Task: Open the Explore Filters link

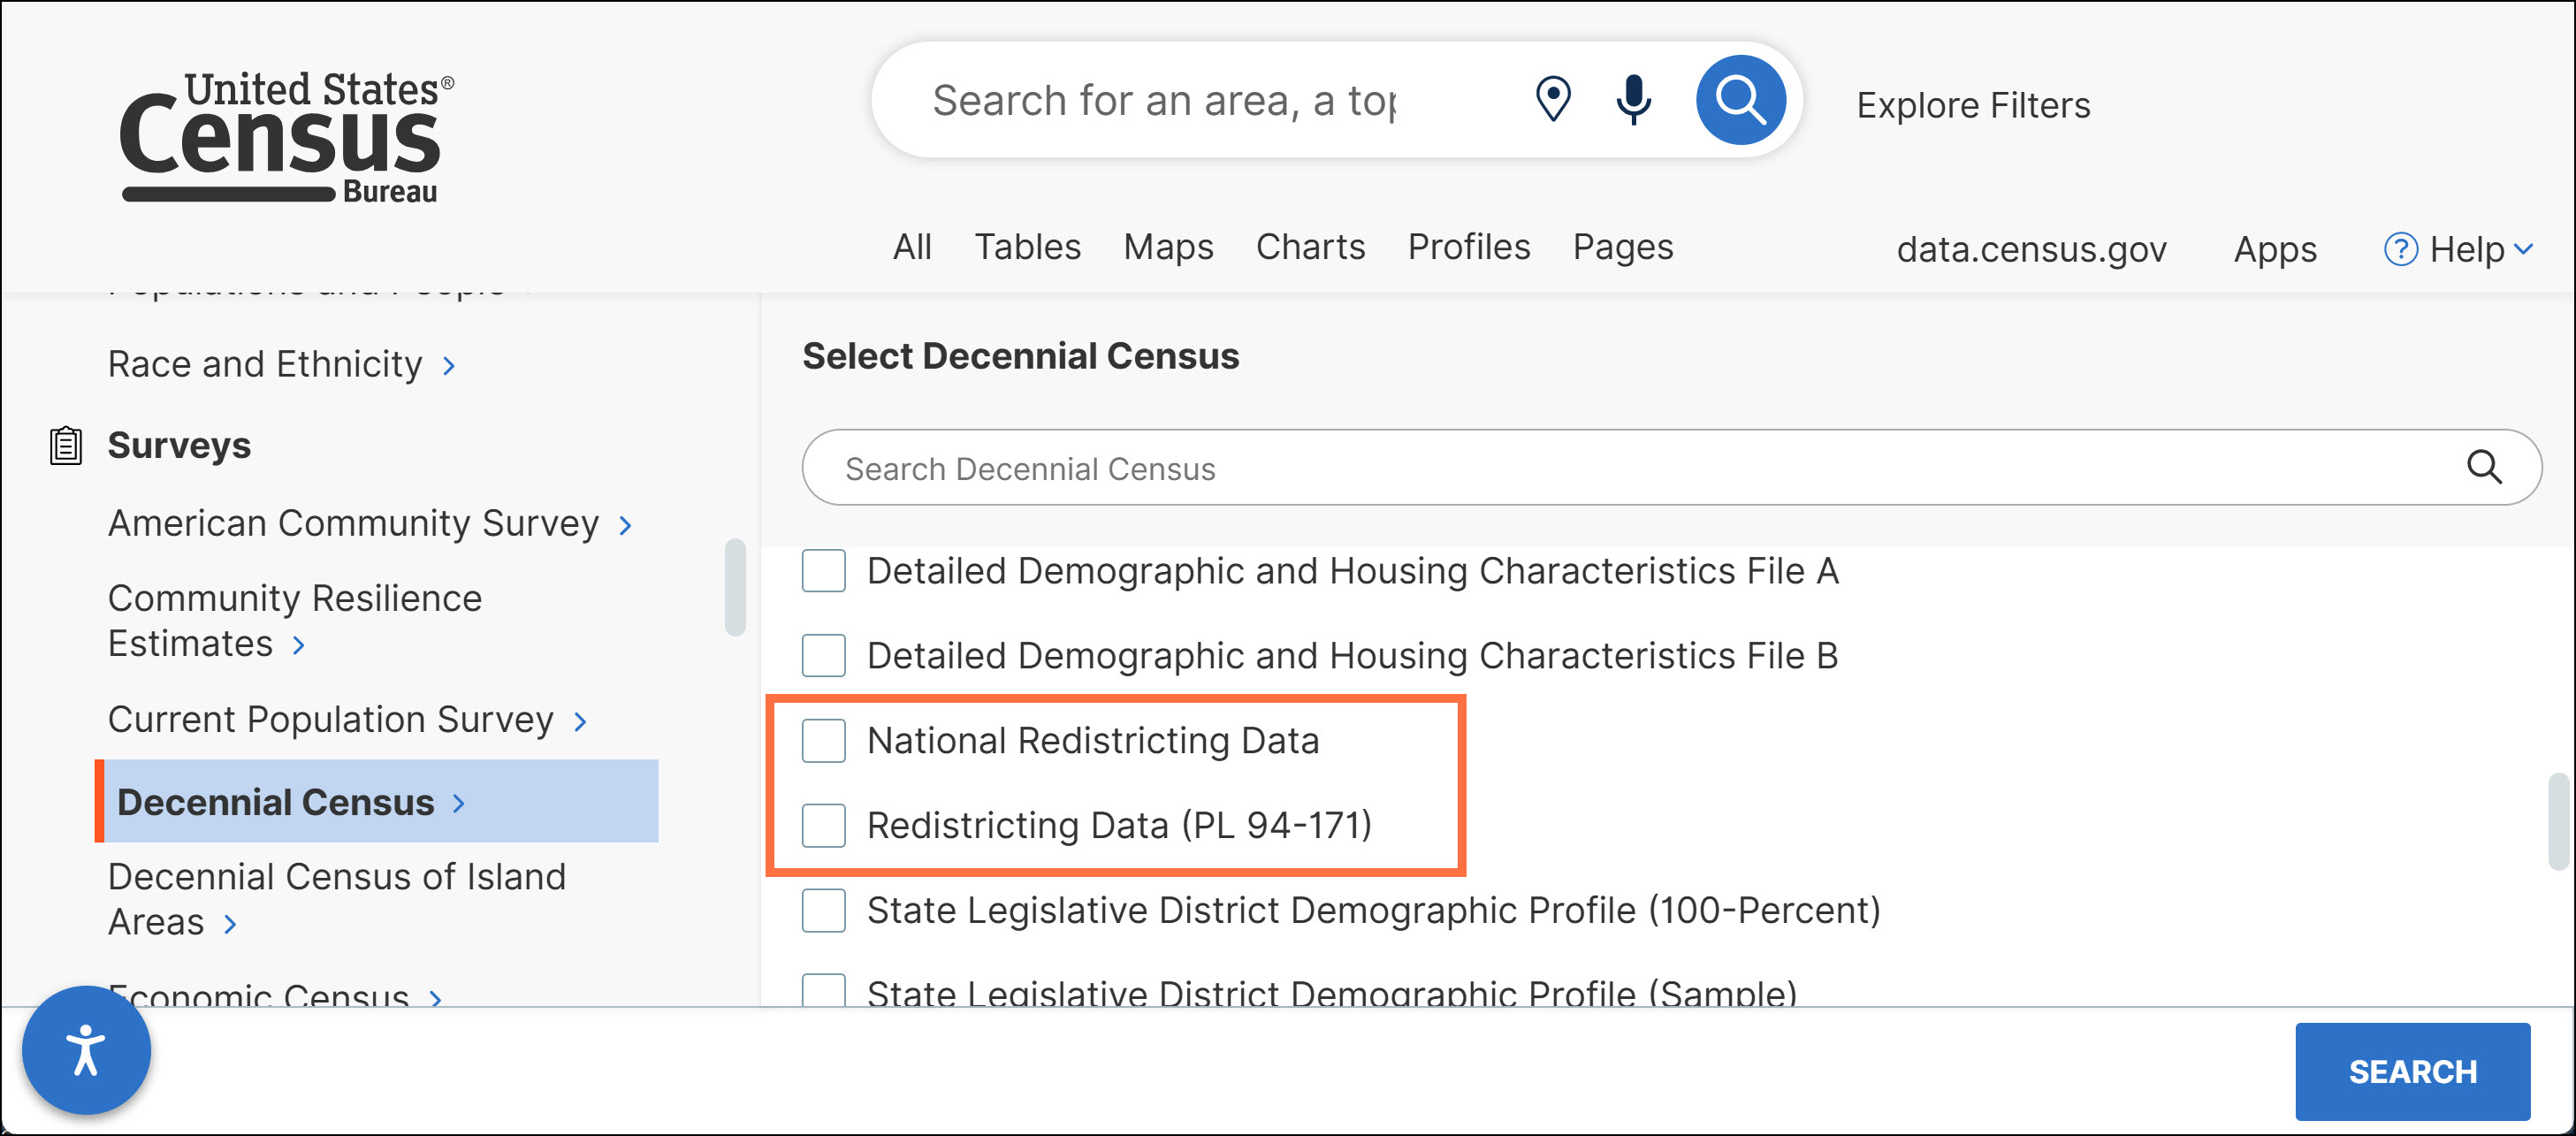Action: pyautogui.click(x=1973, y=105)
